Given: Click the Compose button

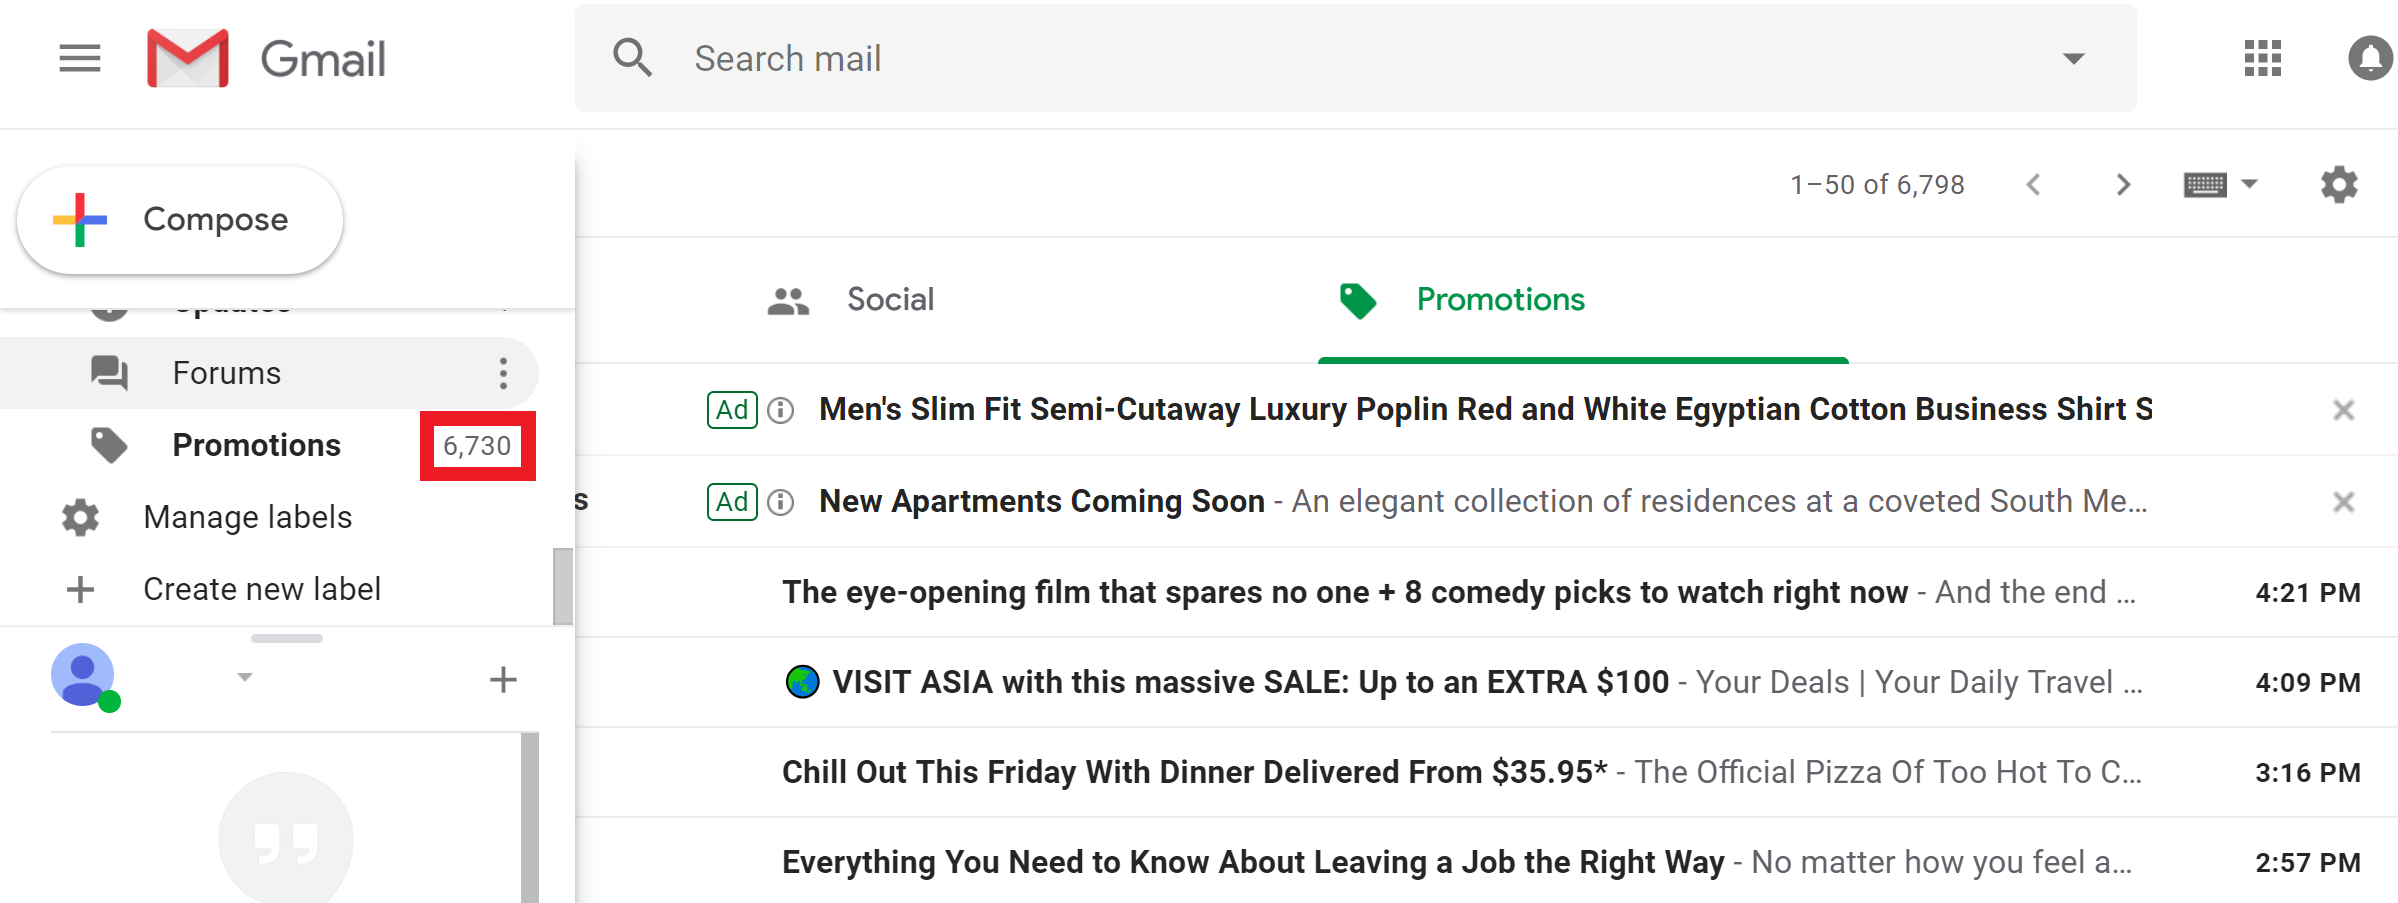Looking at the screenshot, I should pyautogui.click(x=180, y=219).
